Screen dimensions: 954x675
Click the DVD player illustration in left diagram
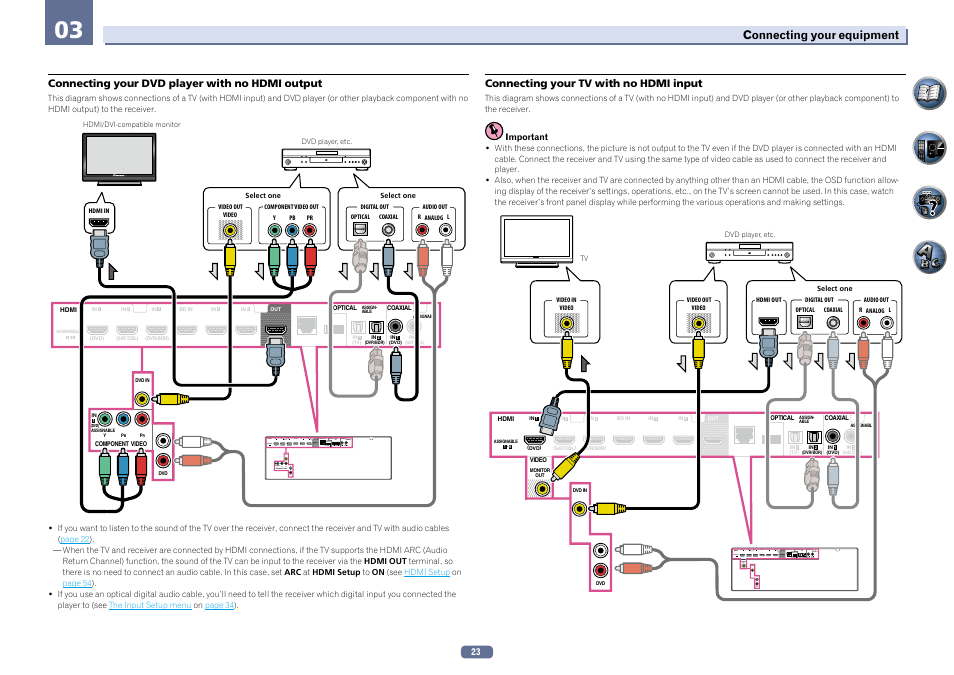[x=327, y=159]
